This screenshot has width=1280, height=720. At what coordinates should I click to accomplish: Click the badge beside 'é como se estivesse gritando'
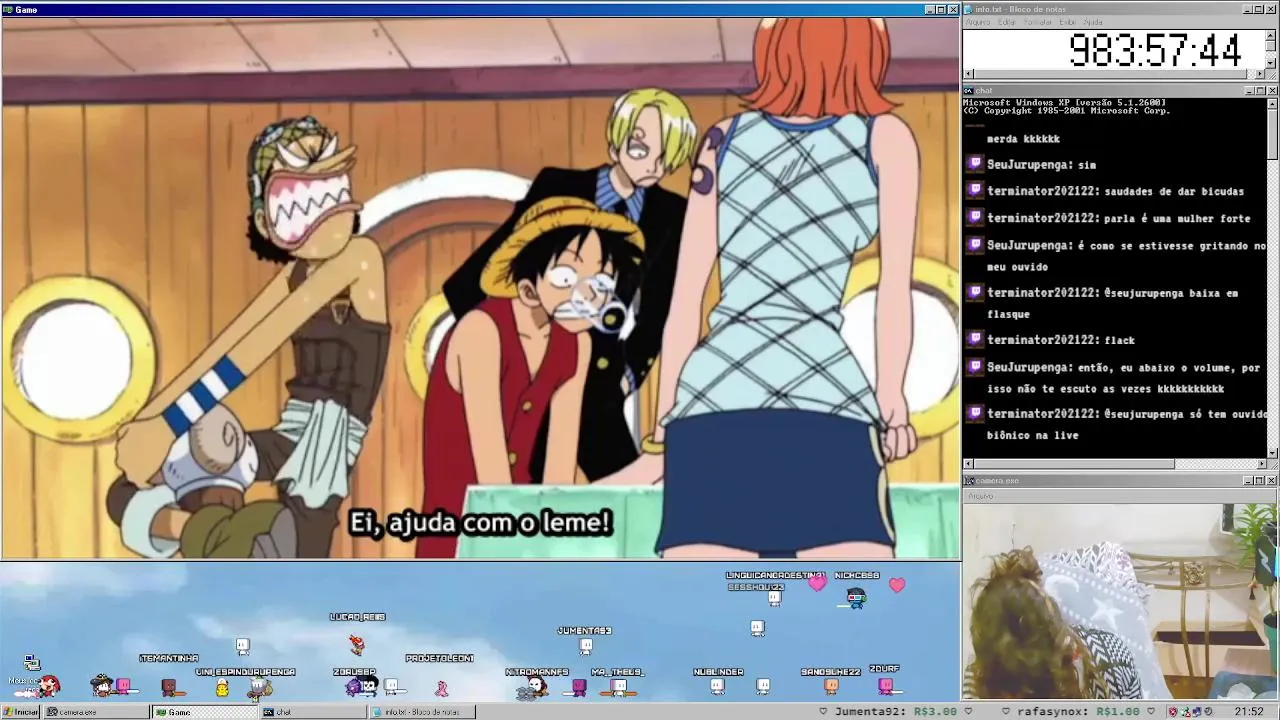(x=975, y=244)
